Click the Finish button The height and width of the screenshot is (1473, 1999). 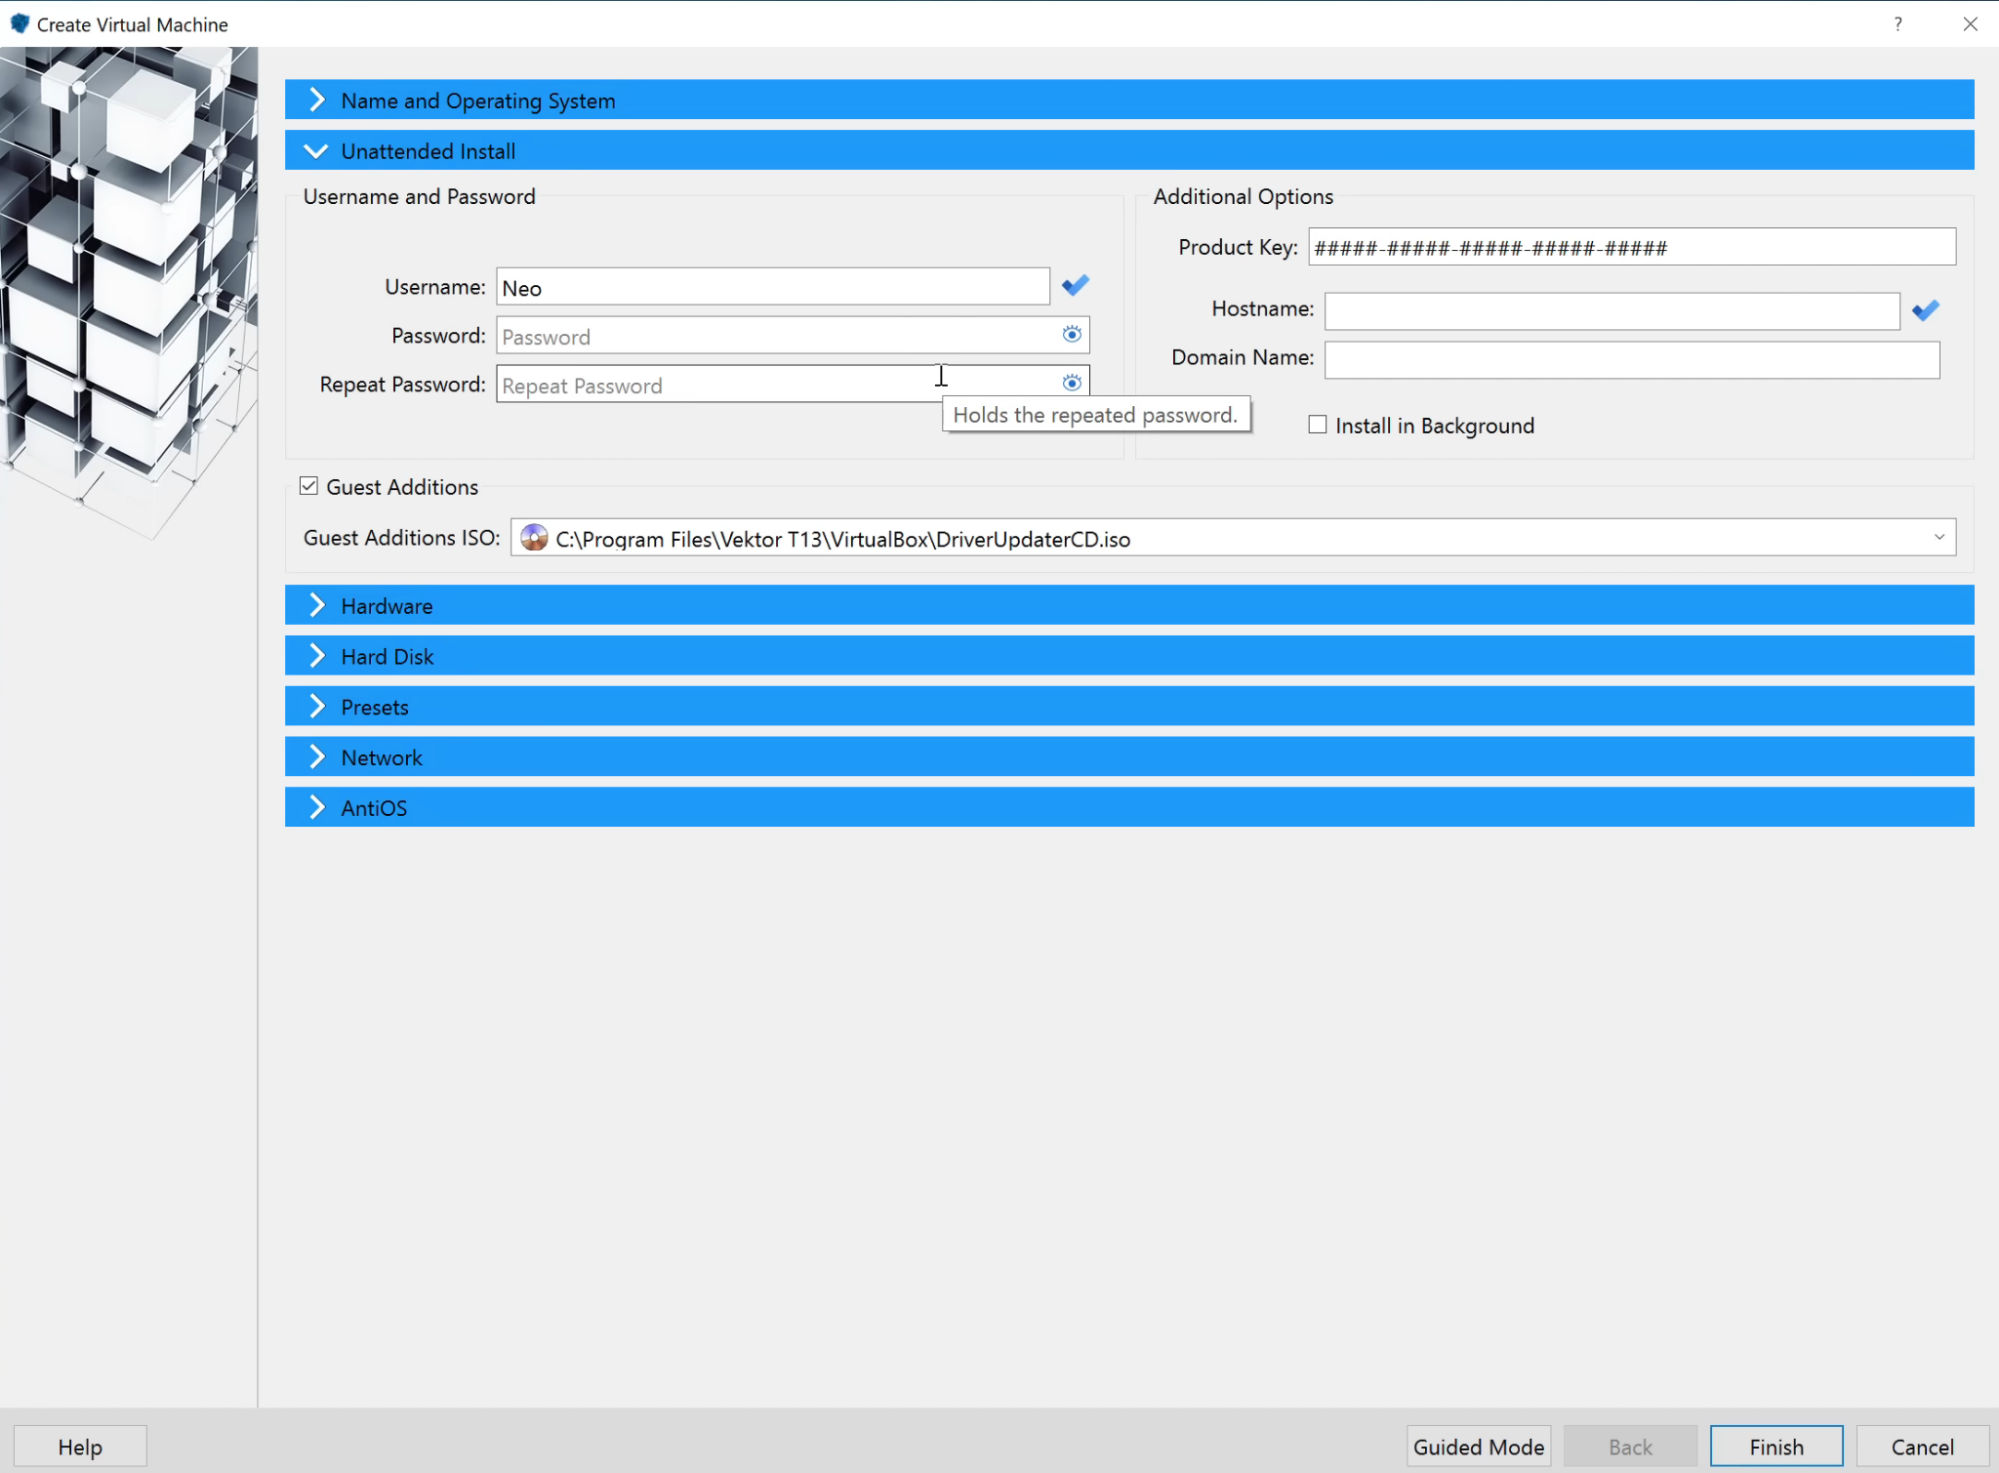[x=1776, y=1446]
